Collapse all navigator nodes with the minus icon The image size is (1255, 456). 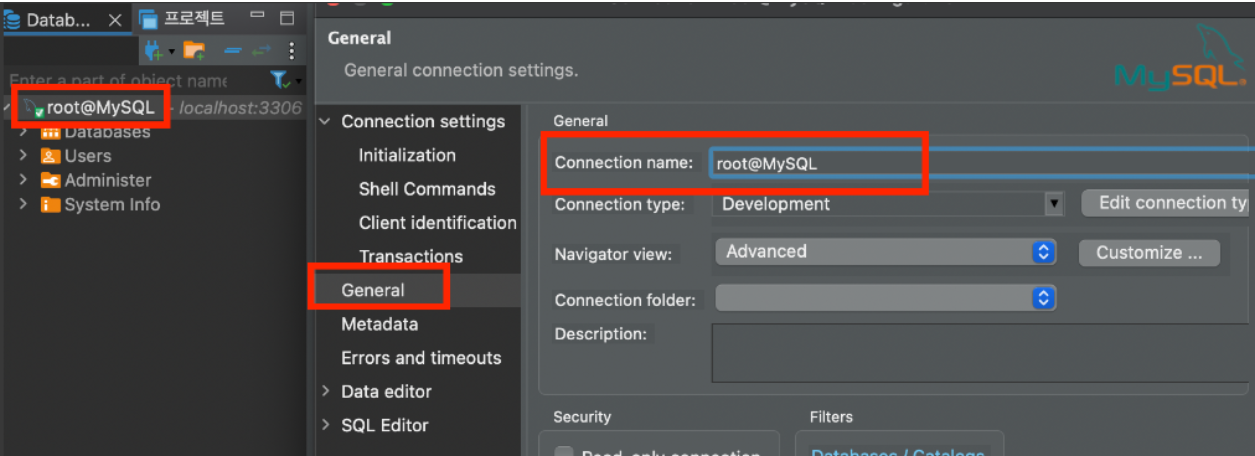coord(232,50)
